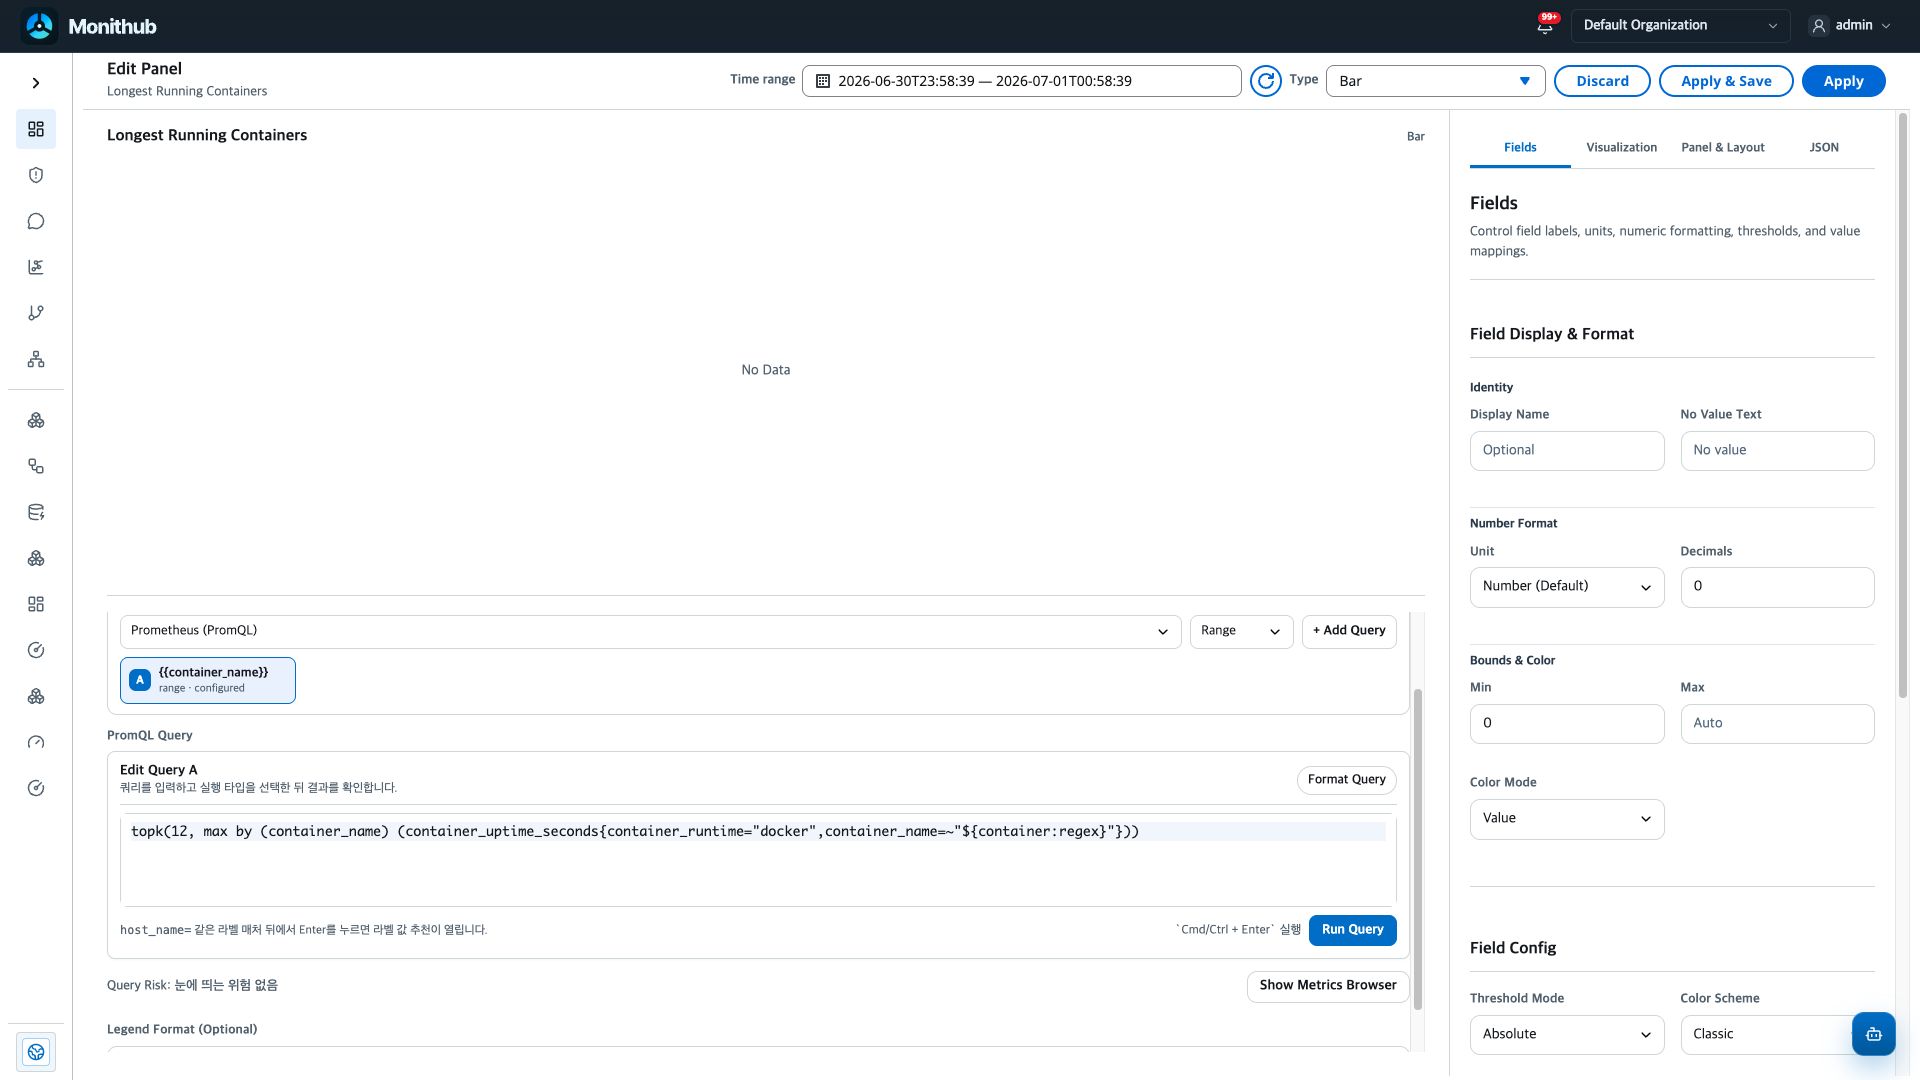1920x1080 pixels.
Task: Click the + Add Query button
Action: 1349,631
